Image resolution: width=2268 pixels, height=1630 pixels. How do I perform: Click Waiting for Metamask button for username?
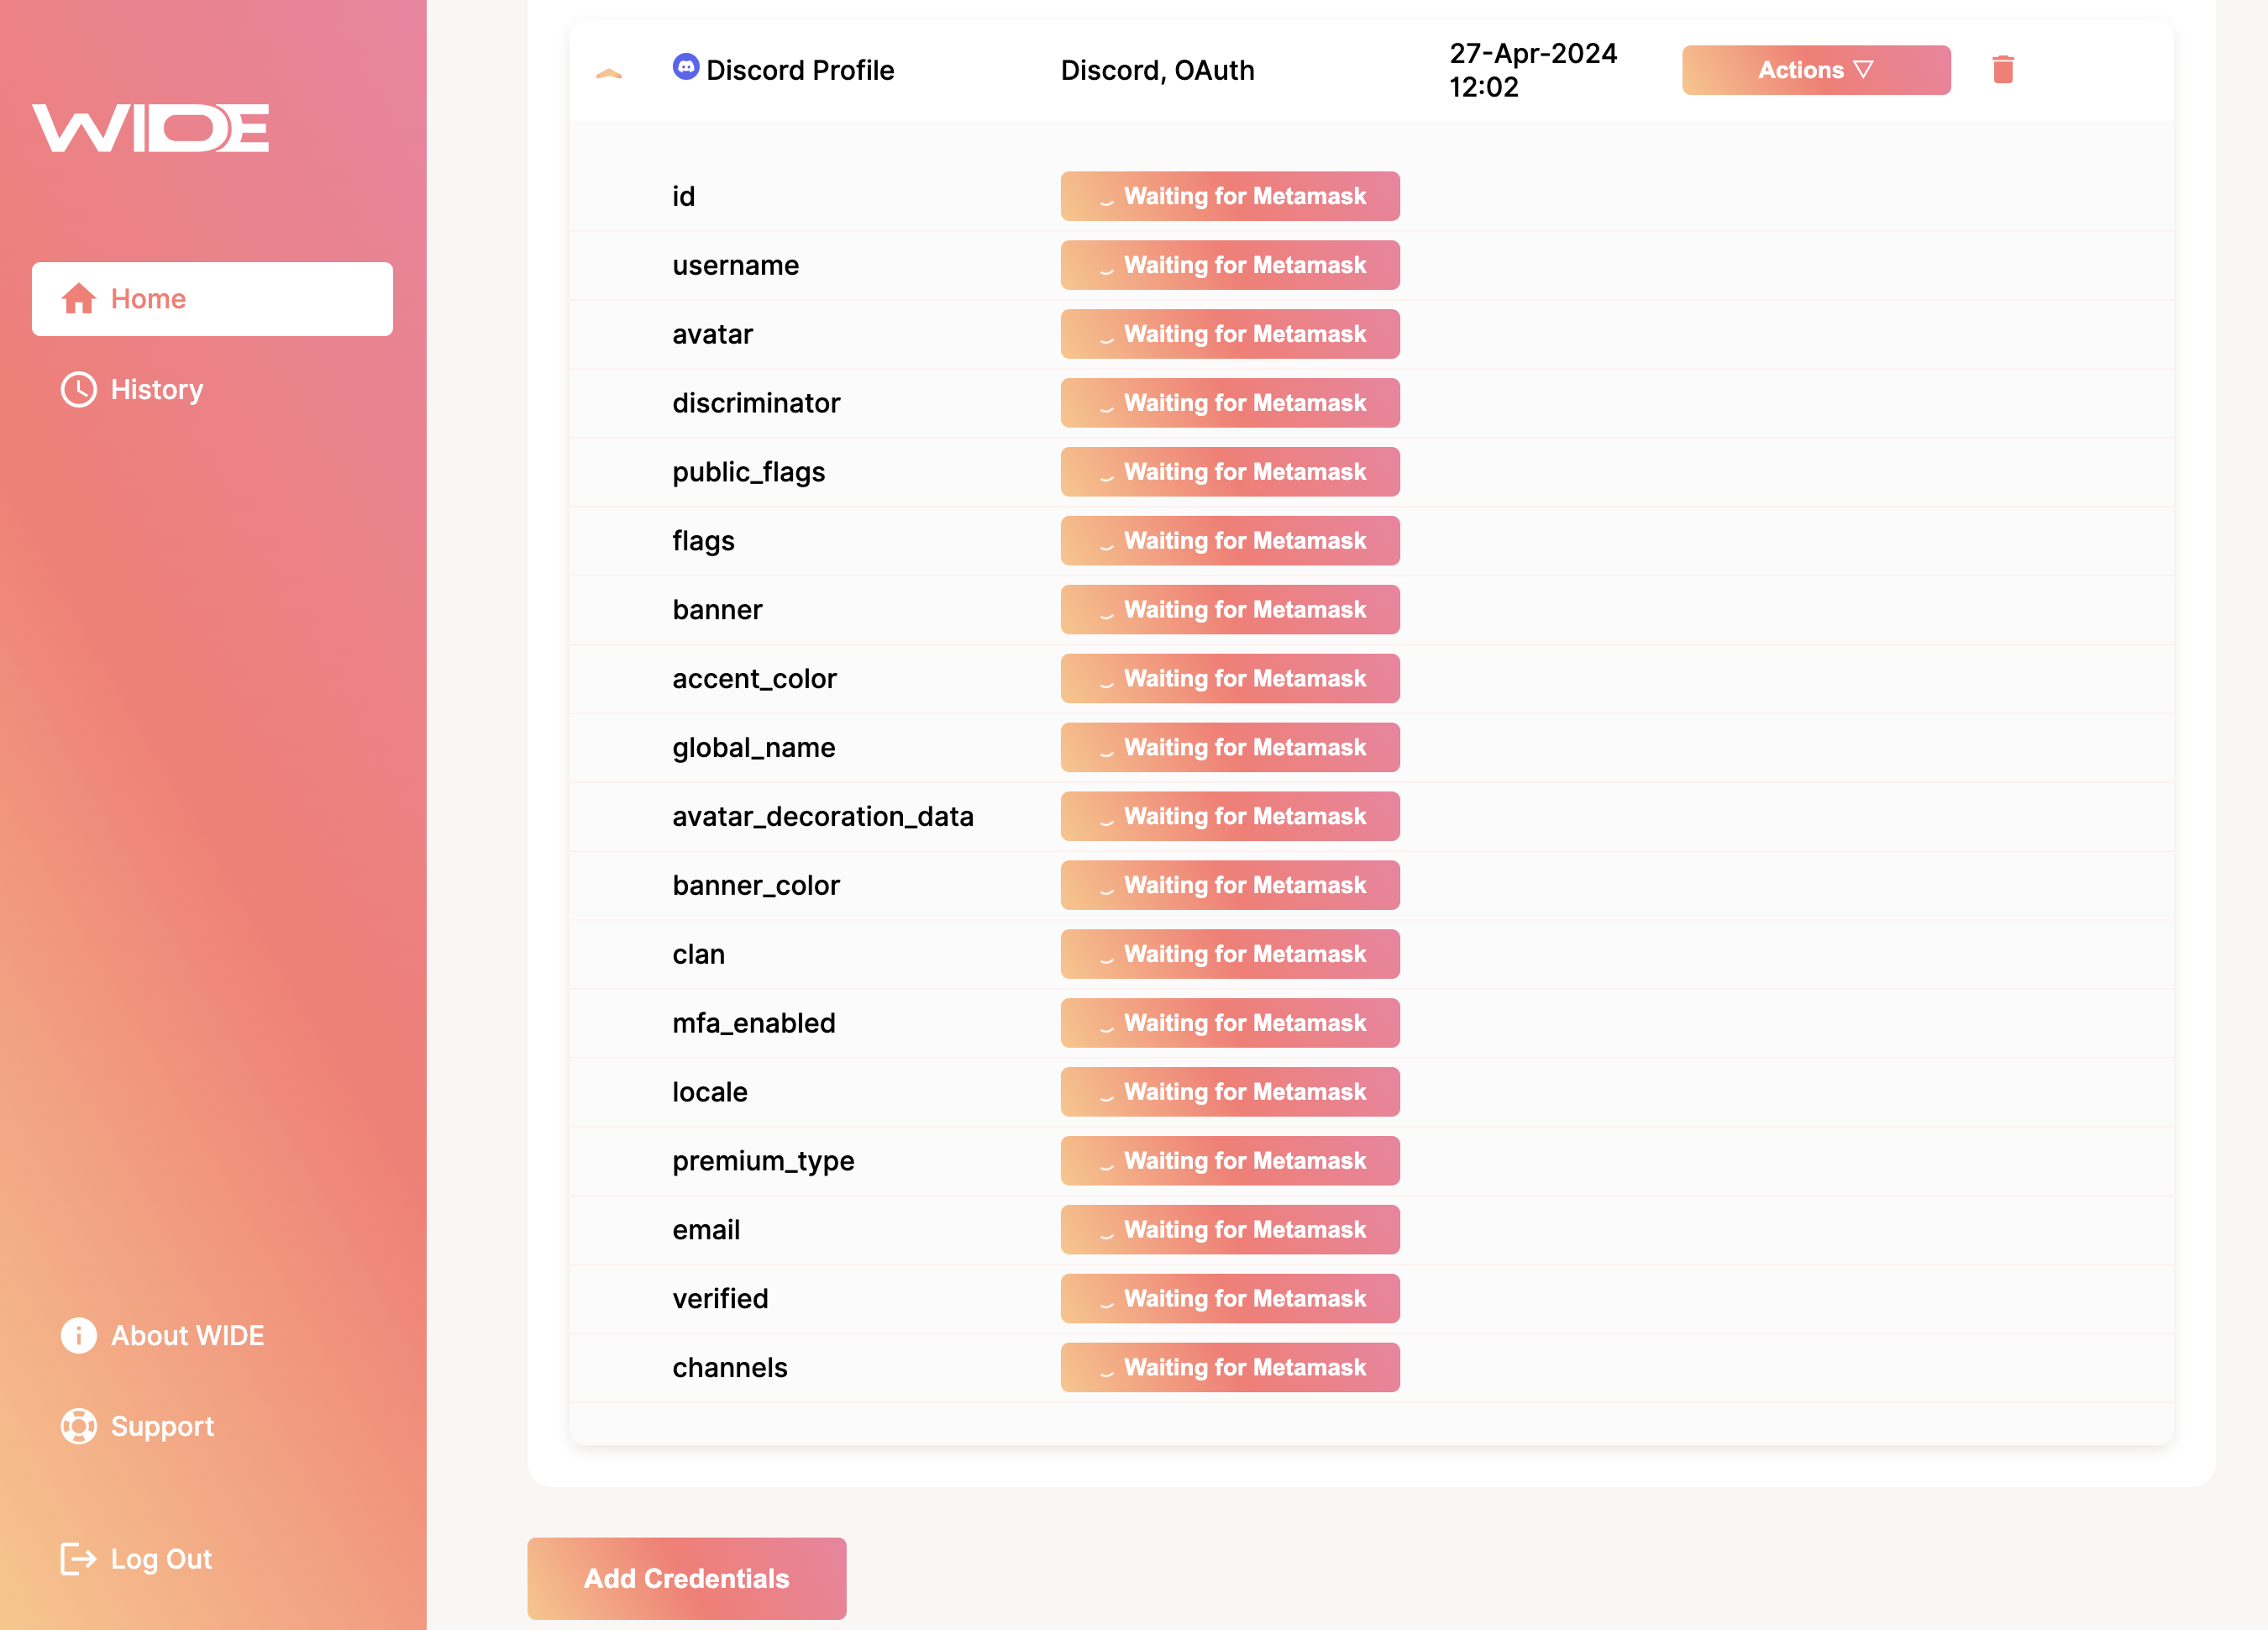(x=1230, y=265)
